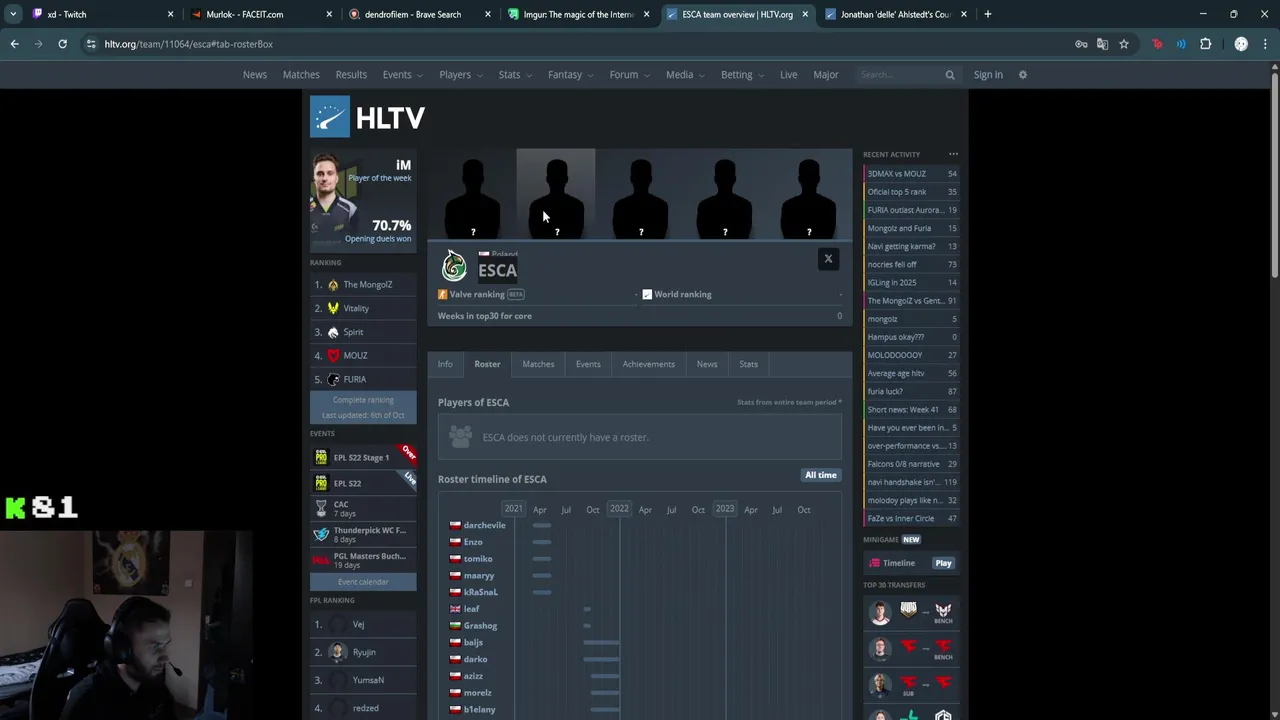This screenshot has height=720, width=1280.
Task: Click Sign in link
Action: [x=988, y=75]
